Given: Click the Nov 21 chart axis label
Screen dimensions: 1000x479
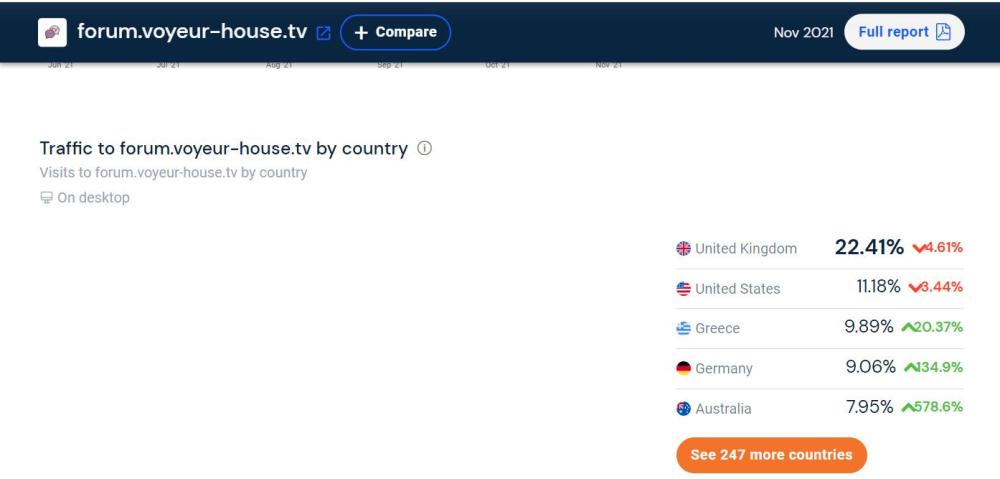Looking at the screenshot, I should [x=608, y=66].
